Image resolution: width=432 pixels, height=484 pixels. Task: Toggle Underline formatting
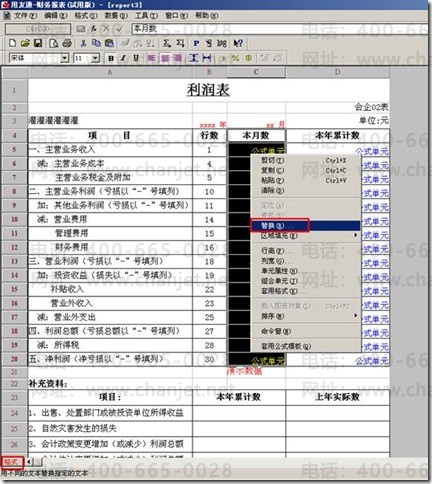click(136, 58)
